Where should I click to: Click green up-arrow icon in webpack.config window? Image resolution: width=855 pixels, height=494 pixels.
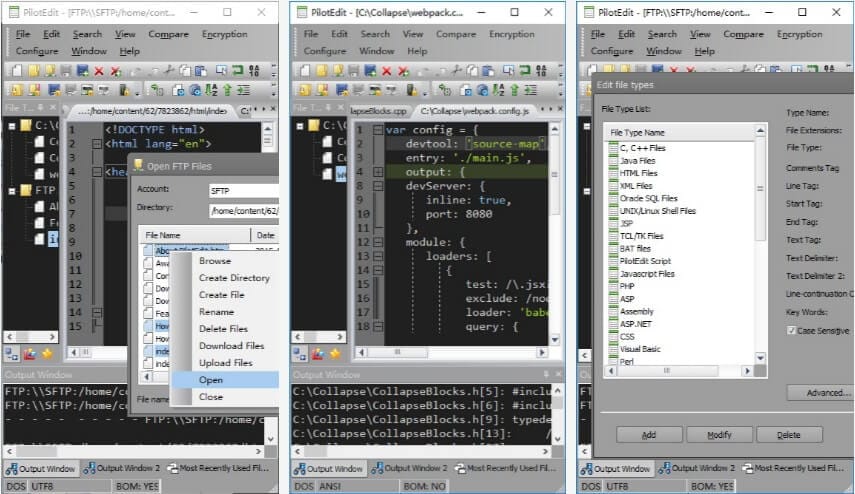514,89
